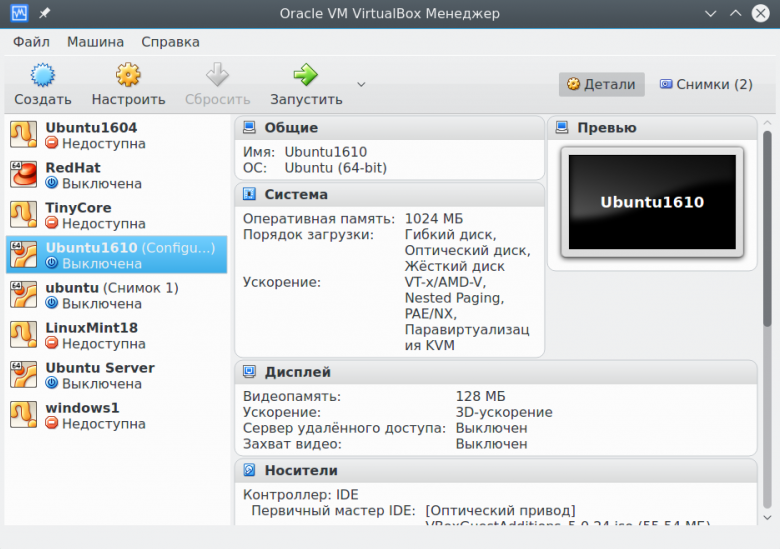This screenshot has height=549, width=780.
Task: Click the ubuntu (Снимок 1) OS icon
Action: (23, 295)
